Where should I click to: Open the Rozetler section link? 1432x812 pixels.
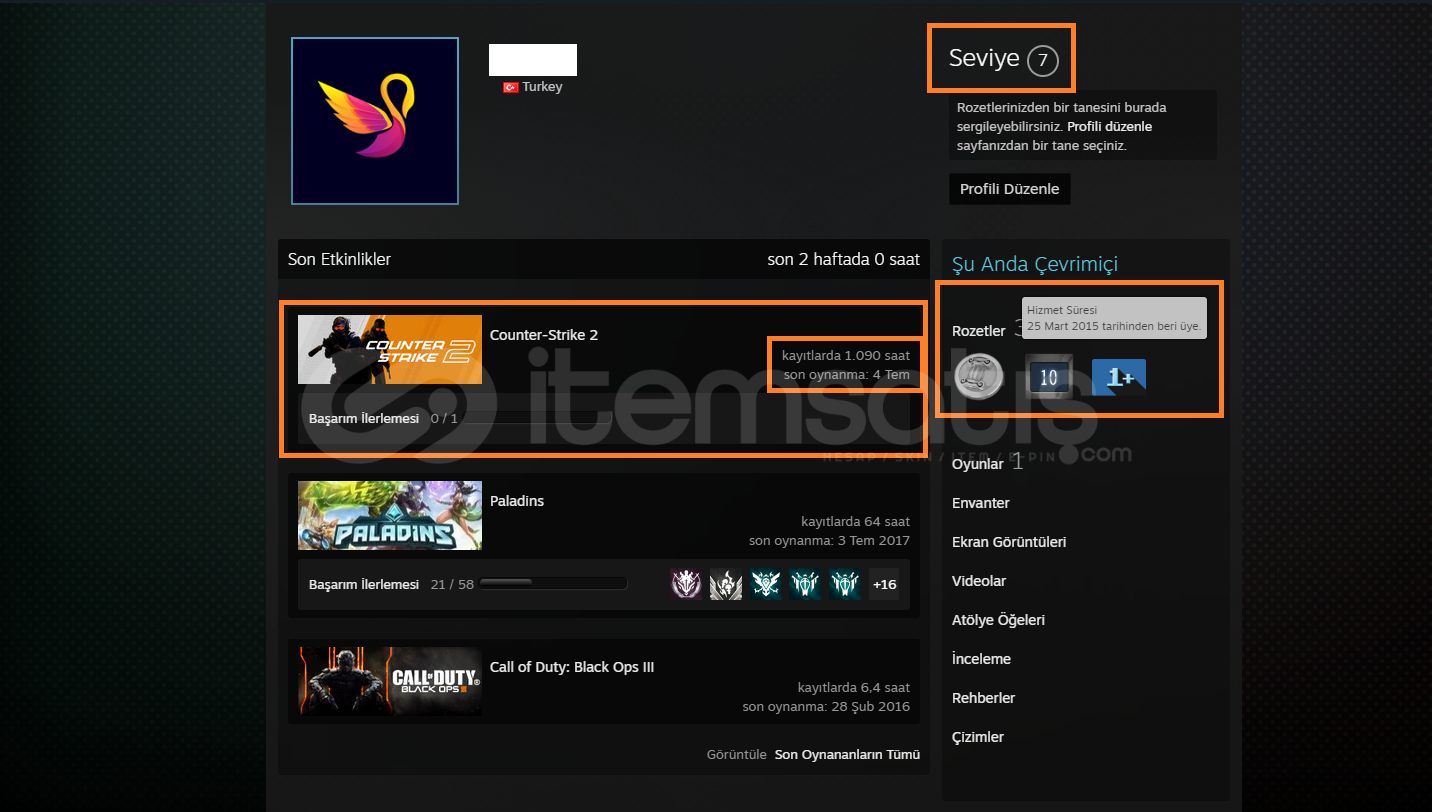point(978,331)
